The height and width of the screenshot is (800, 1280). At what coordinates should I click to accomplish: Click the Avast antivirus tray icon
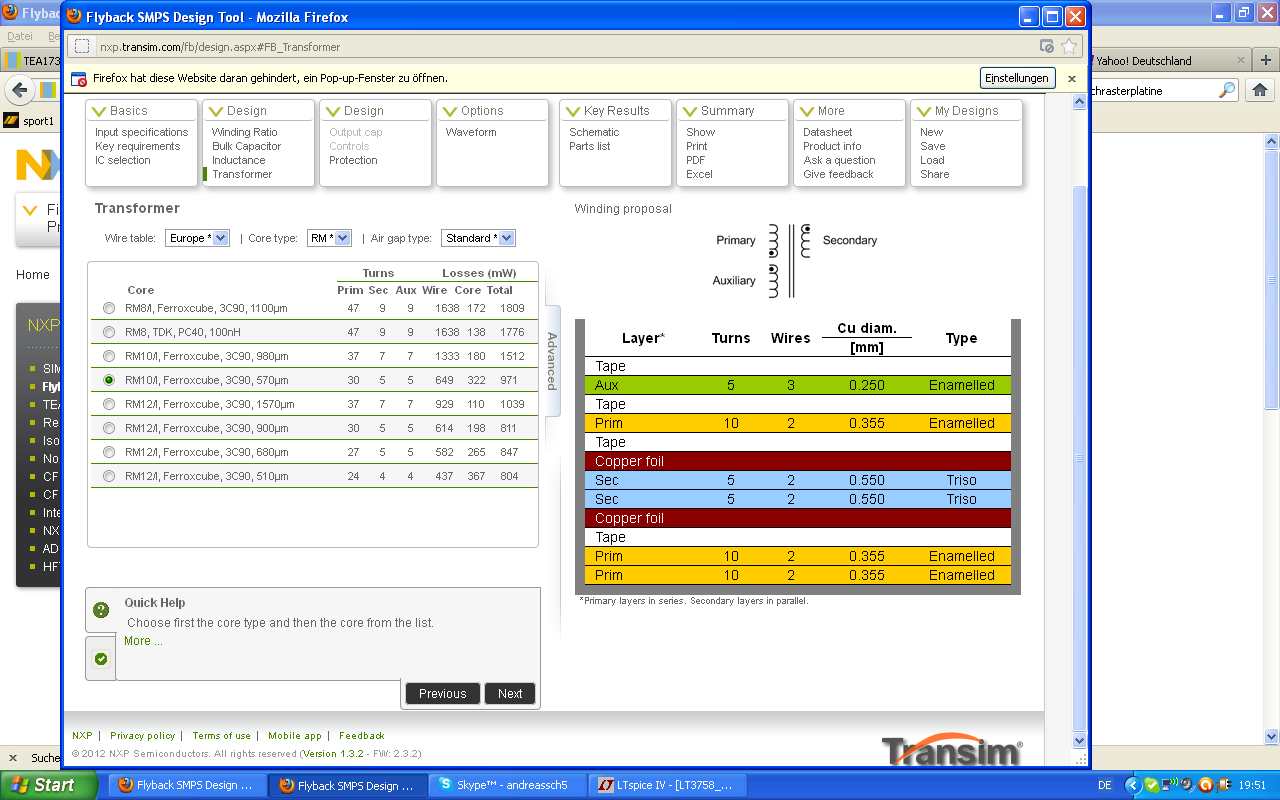coord(1204,785)
